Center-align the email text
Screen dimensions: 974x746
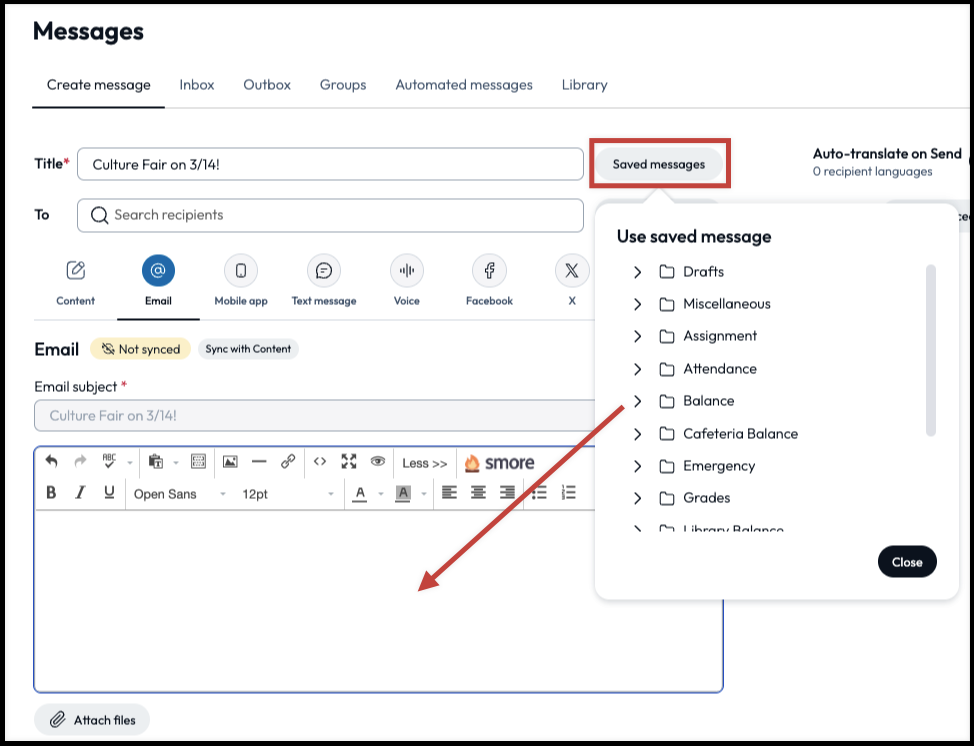pyautogui.click(x=479, y=493)
